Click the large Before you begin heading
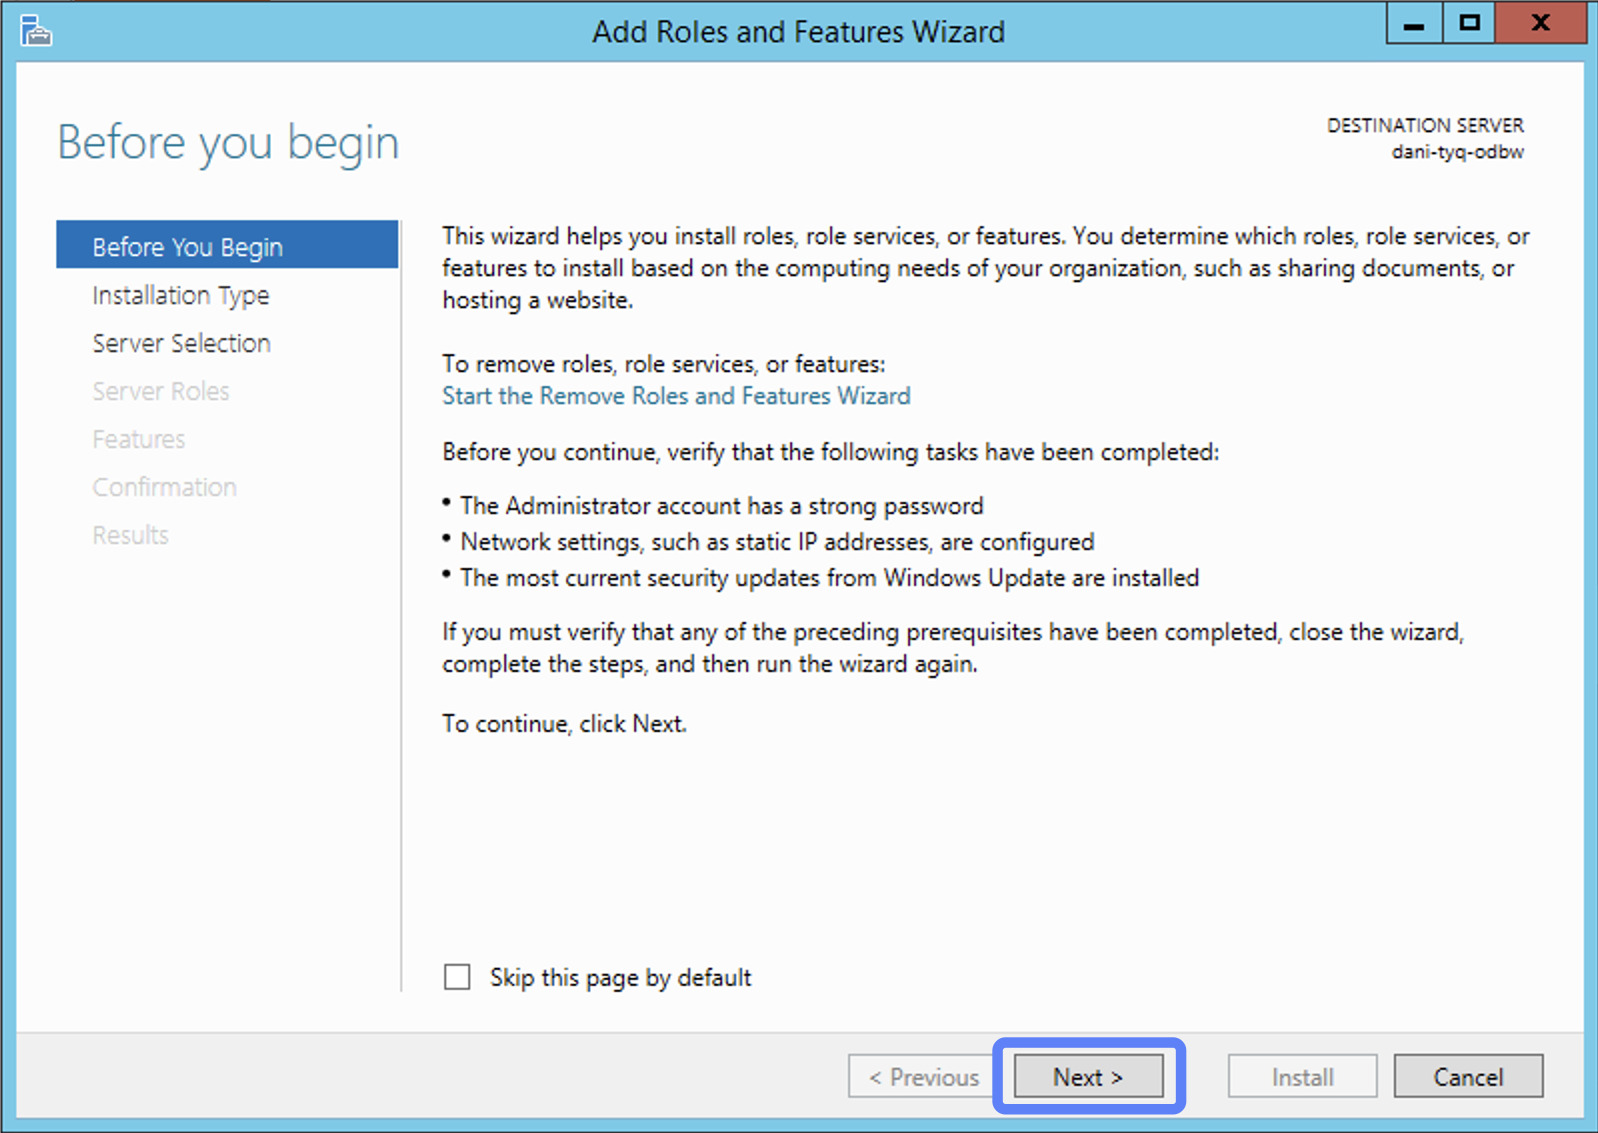 coord(228,142)
